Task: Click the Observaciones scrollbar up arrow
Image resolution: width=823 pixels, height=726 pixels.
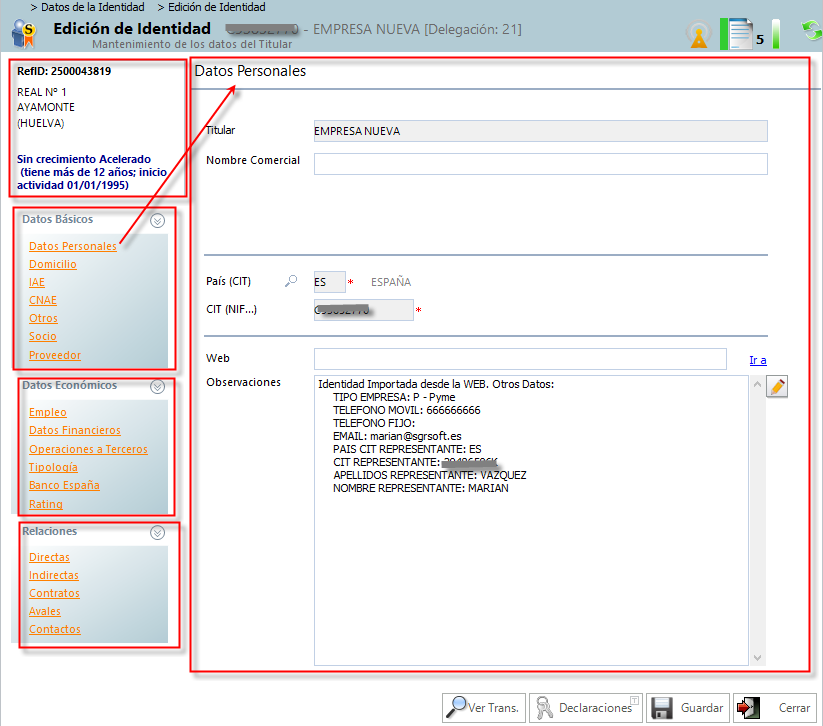Action: pyautogui.click(x=757, y=384)
